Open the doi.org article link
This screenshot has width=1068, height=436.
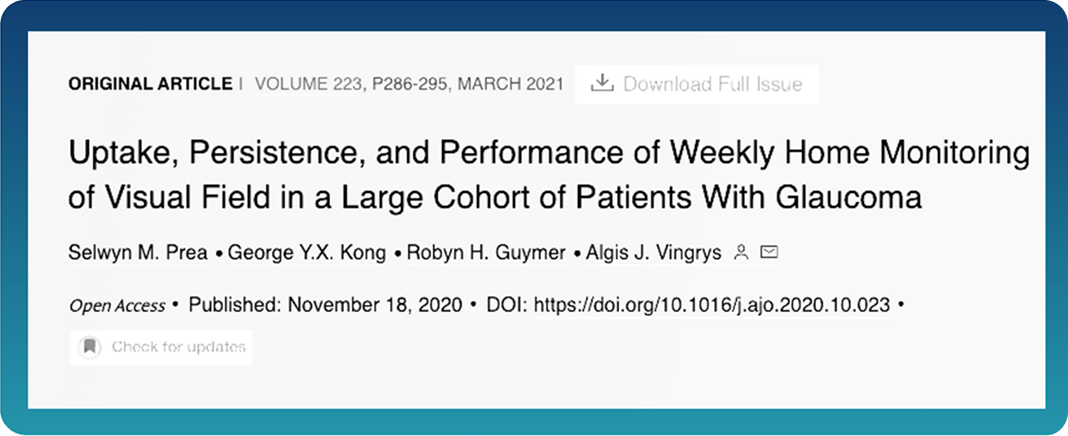[712, 304]
